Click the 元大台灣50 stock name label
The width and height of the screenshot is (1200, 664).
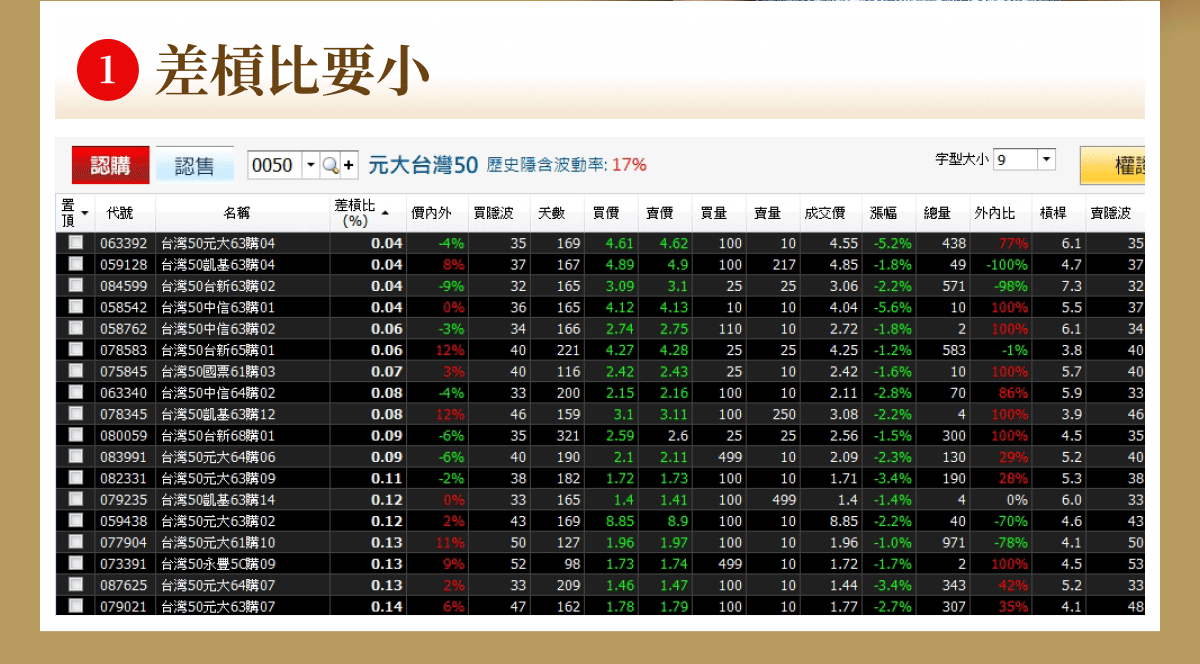423,165
